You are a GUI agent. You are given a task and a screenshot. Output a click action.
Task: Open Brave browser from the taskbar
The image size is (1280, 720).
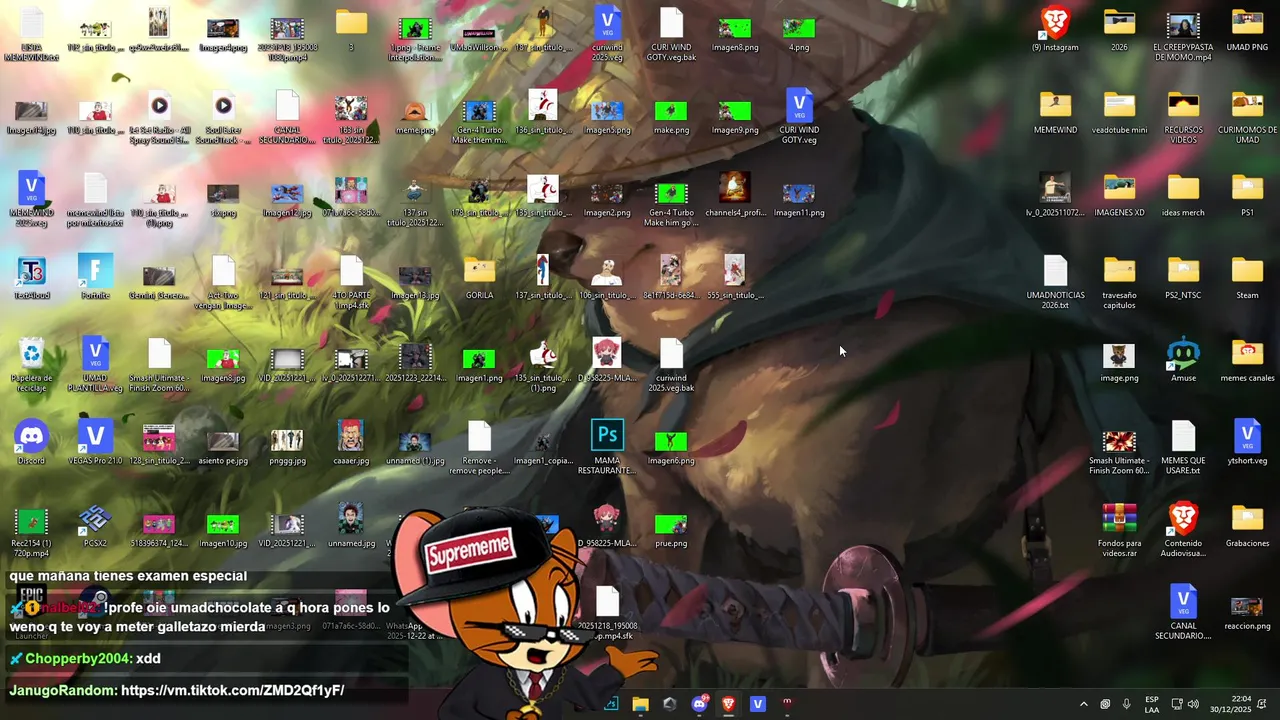728,704
